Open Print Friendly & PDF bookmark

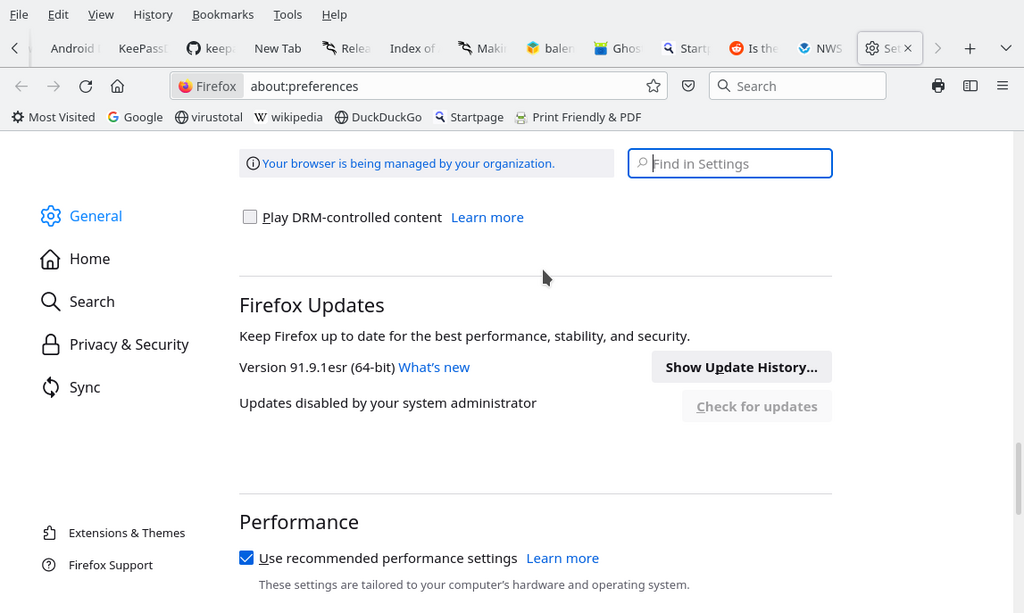click(x=578, y=118)
